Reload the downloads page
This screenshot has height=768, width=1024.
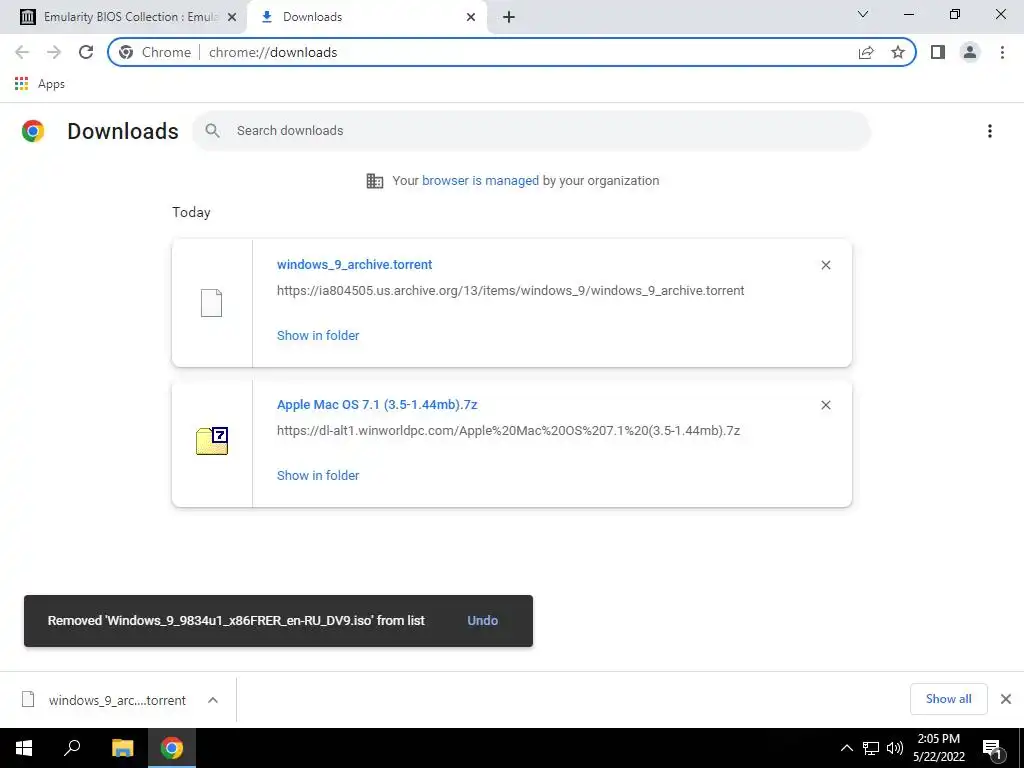(x=86, y=52)
